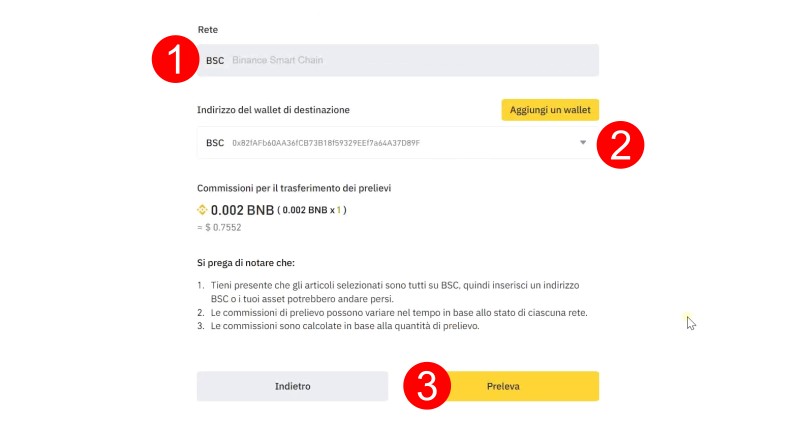Click the fee multiplier in parentheses
The height and width of the screenshot is (448, 800).
coord(313,210)
